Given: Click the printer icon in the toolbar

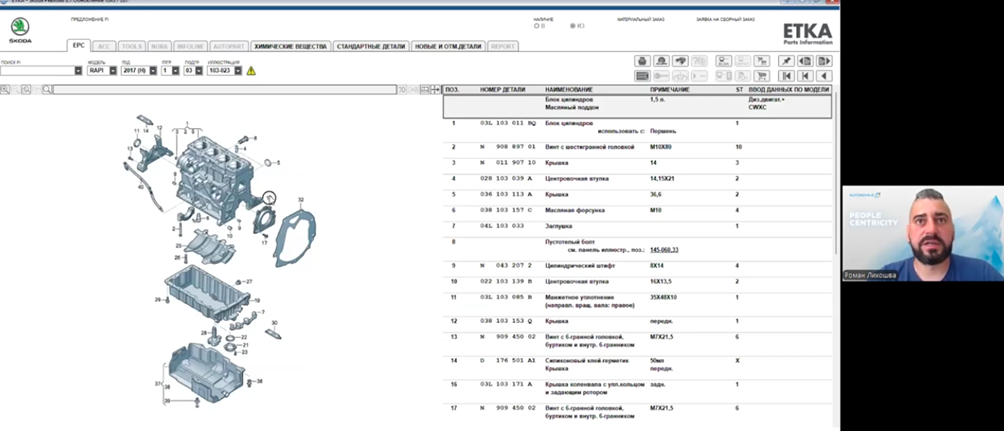Looking at the screenshot, I should click(643, 61).
